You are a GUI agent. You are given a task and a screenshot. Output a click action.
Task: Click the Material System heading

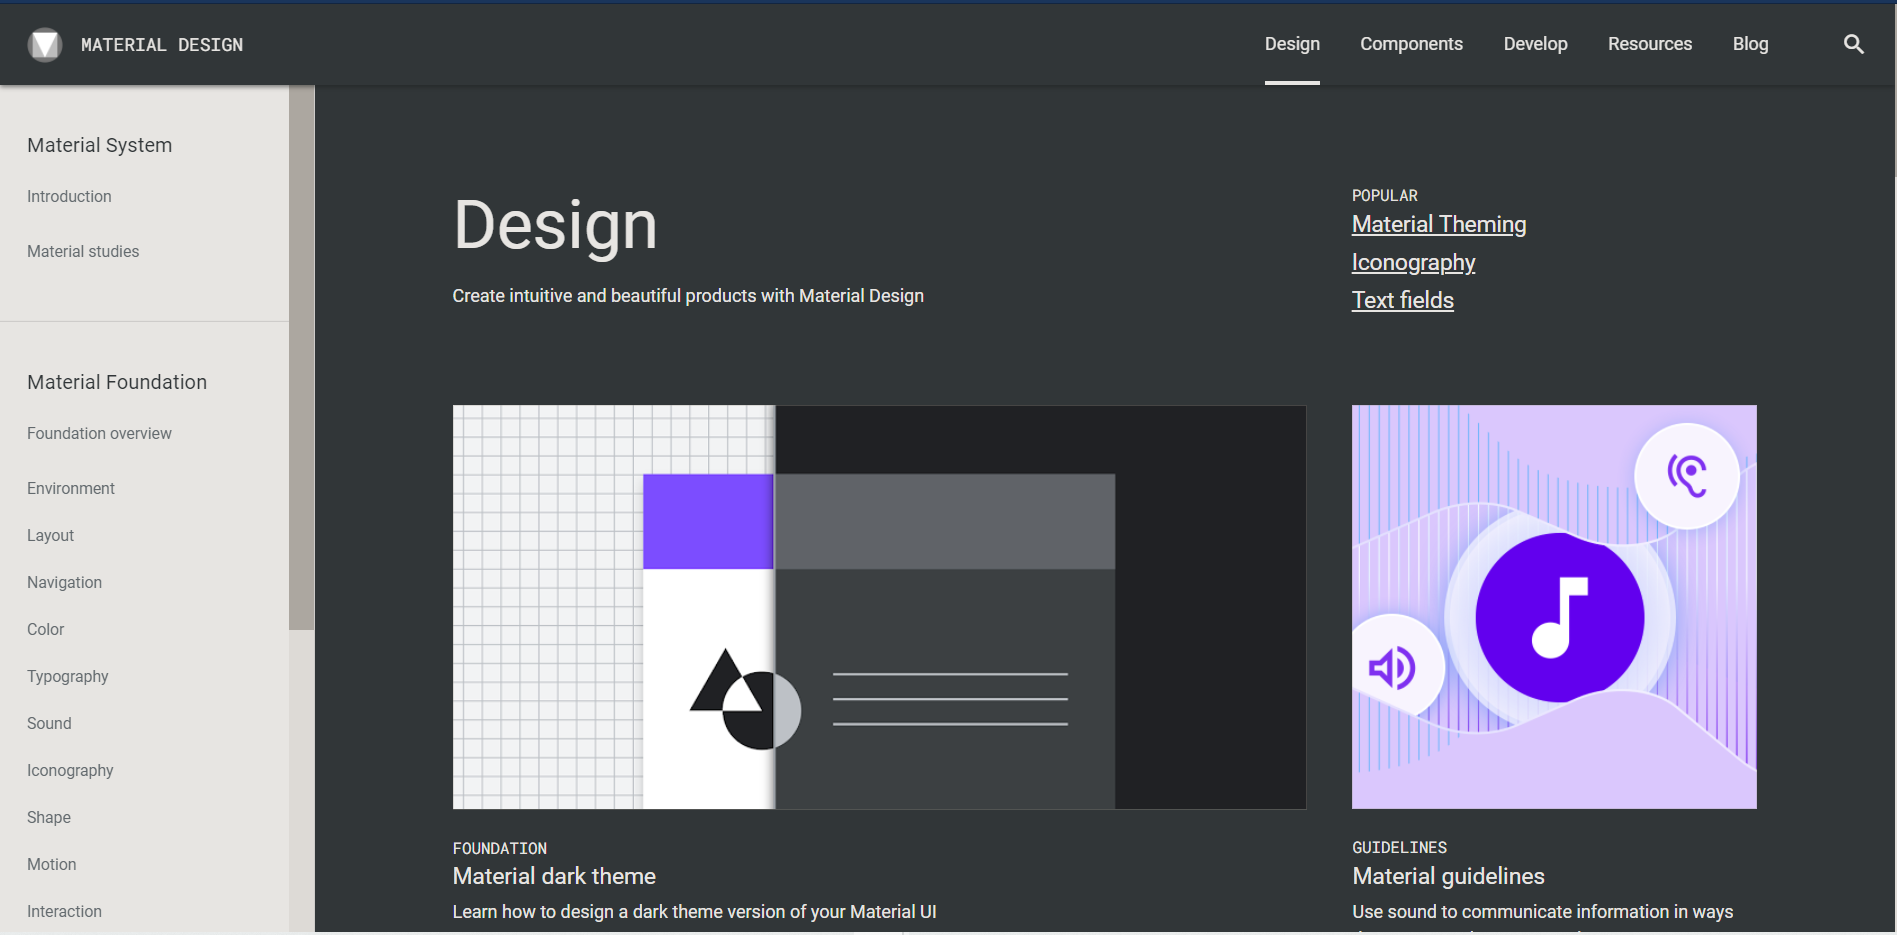(x=99, y=145)
